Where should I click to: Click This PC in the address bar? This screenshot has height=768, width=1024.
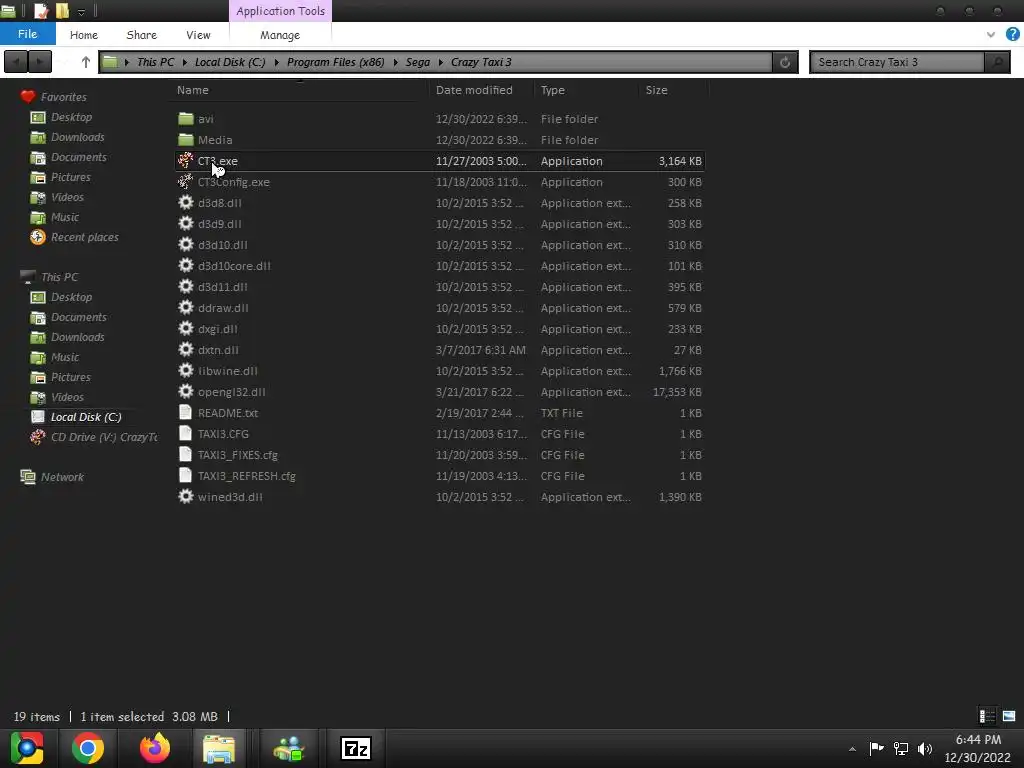pos(155,62)
